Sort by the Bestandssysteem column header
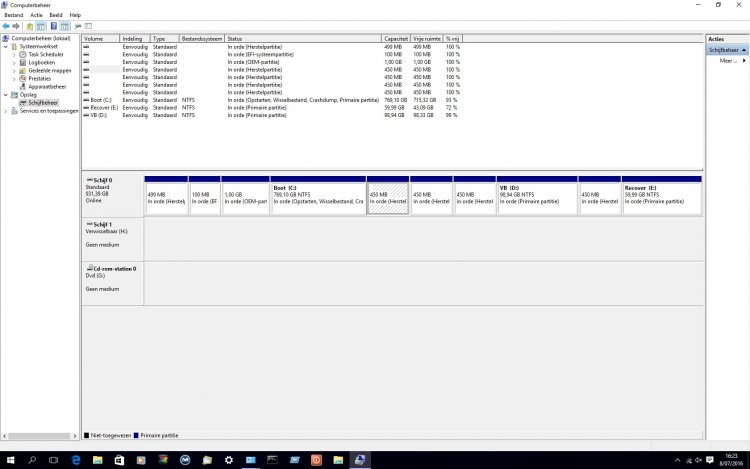The image size is (750, 469). coord(202,39)
